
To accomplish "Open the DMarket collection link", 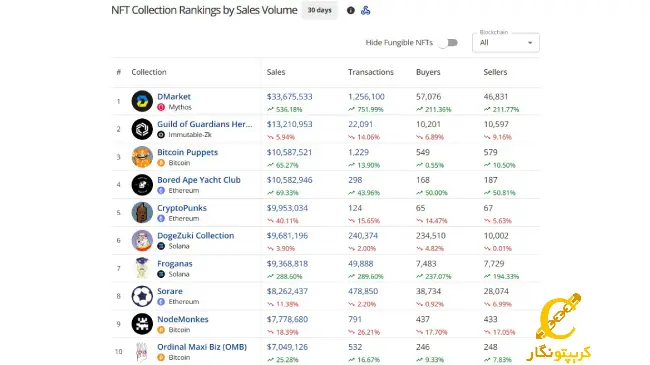I will click(x=174, y=97).
